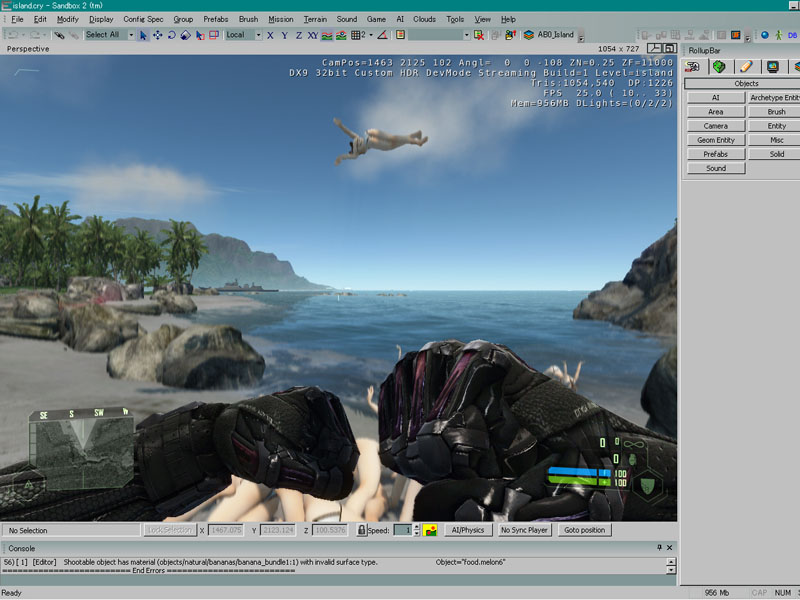Click the Brush object button

(x=774, y=112)
